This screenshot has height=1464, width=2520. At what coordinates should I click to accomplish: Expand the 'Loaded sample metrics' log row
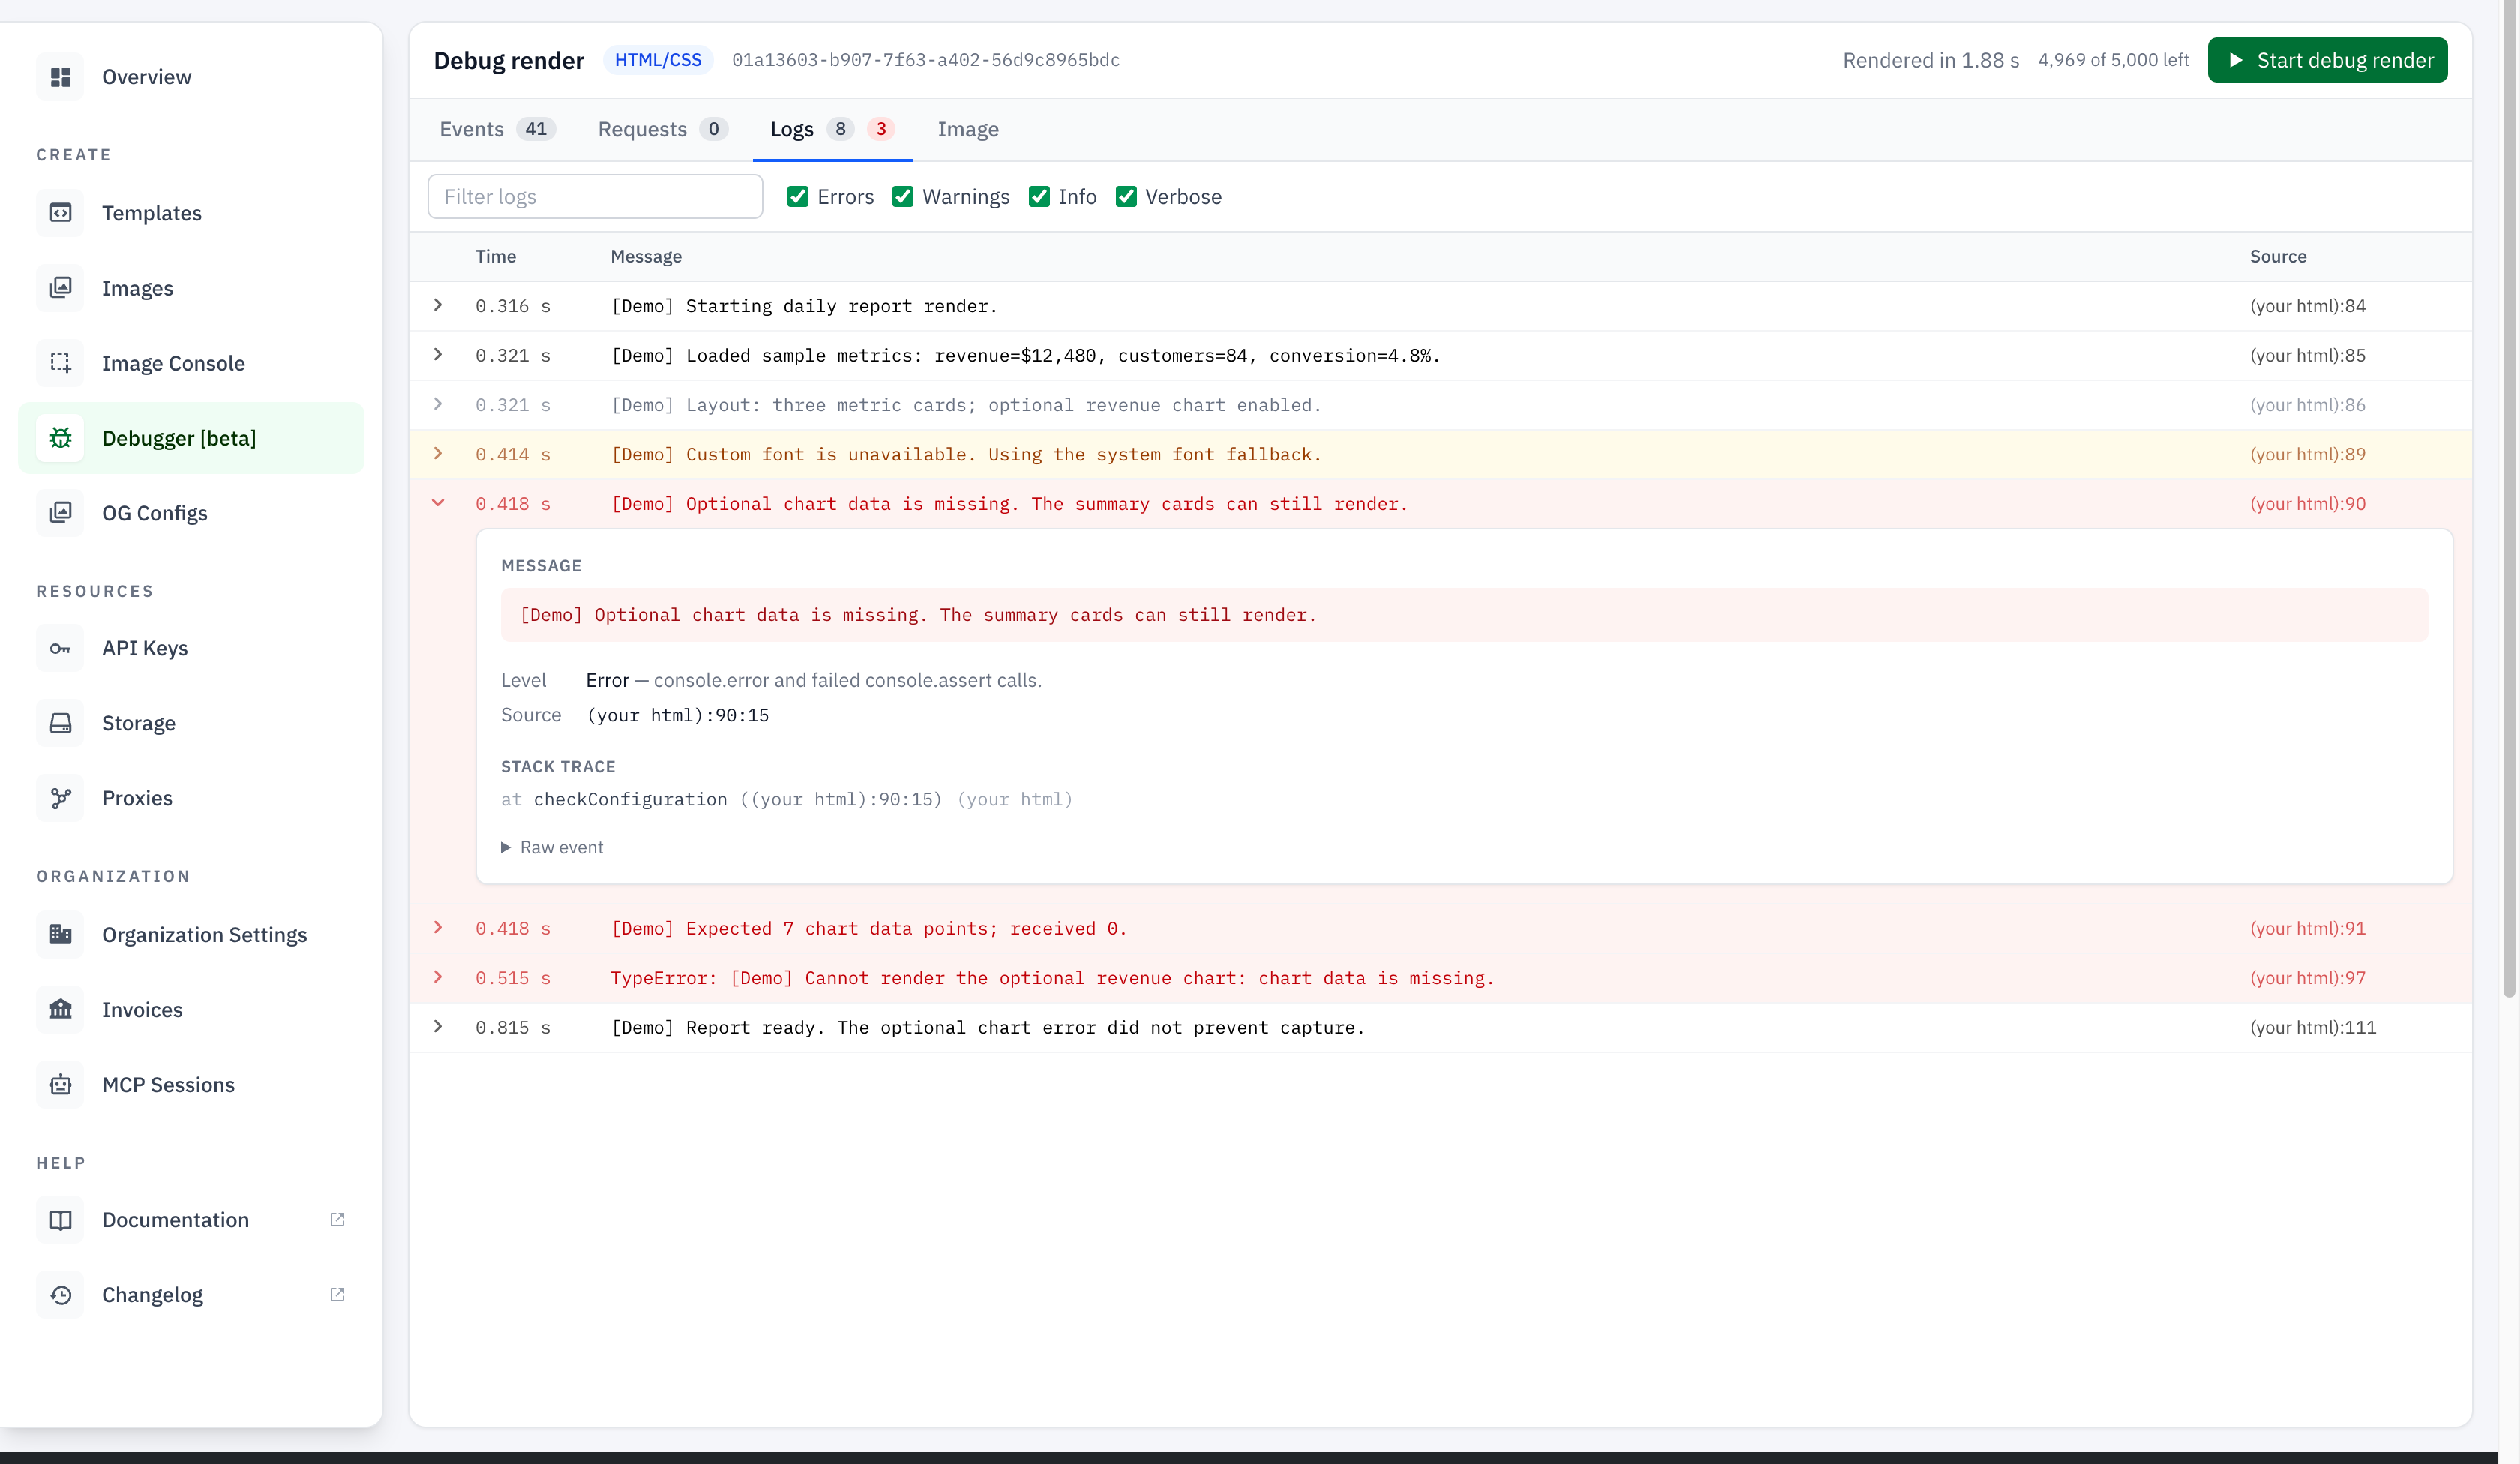tap(438, 355)
